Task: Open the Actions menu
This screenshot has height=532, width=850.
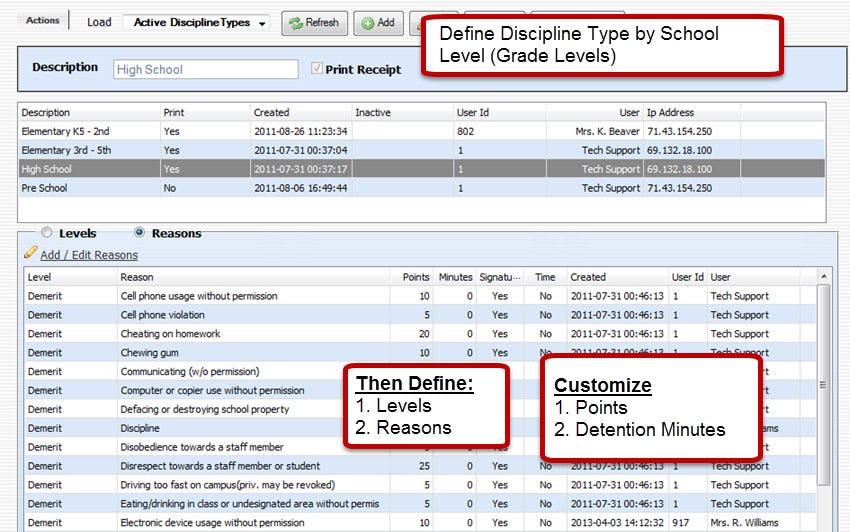Action: [42, 21]
